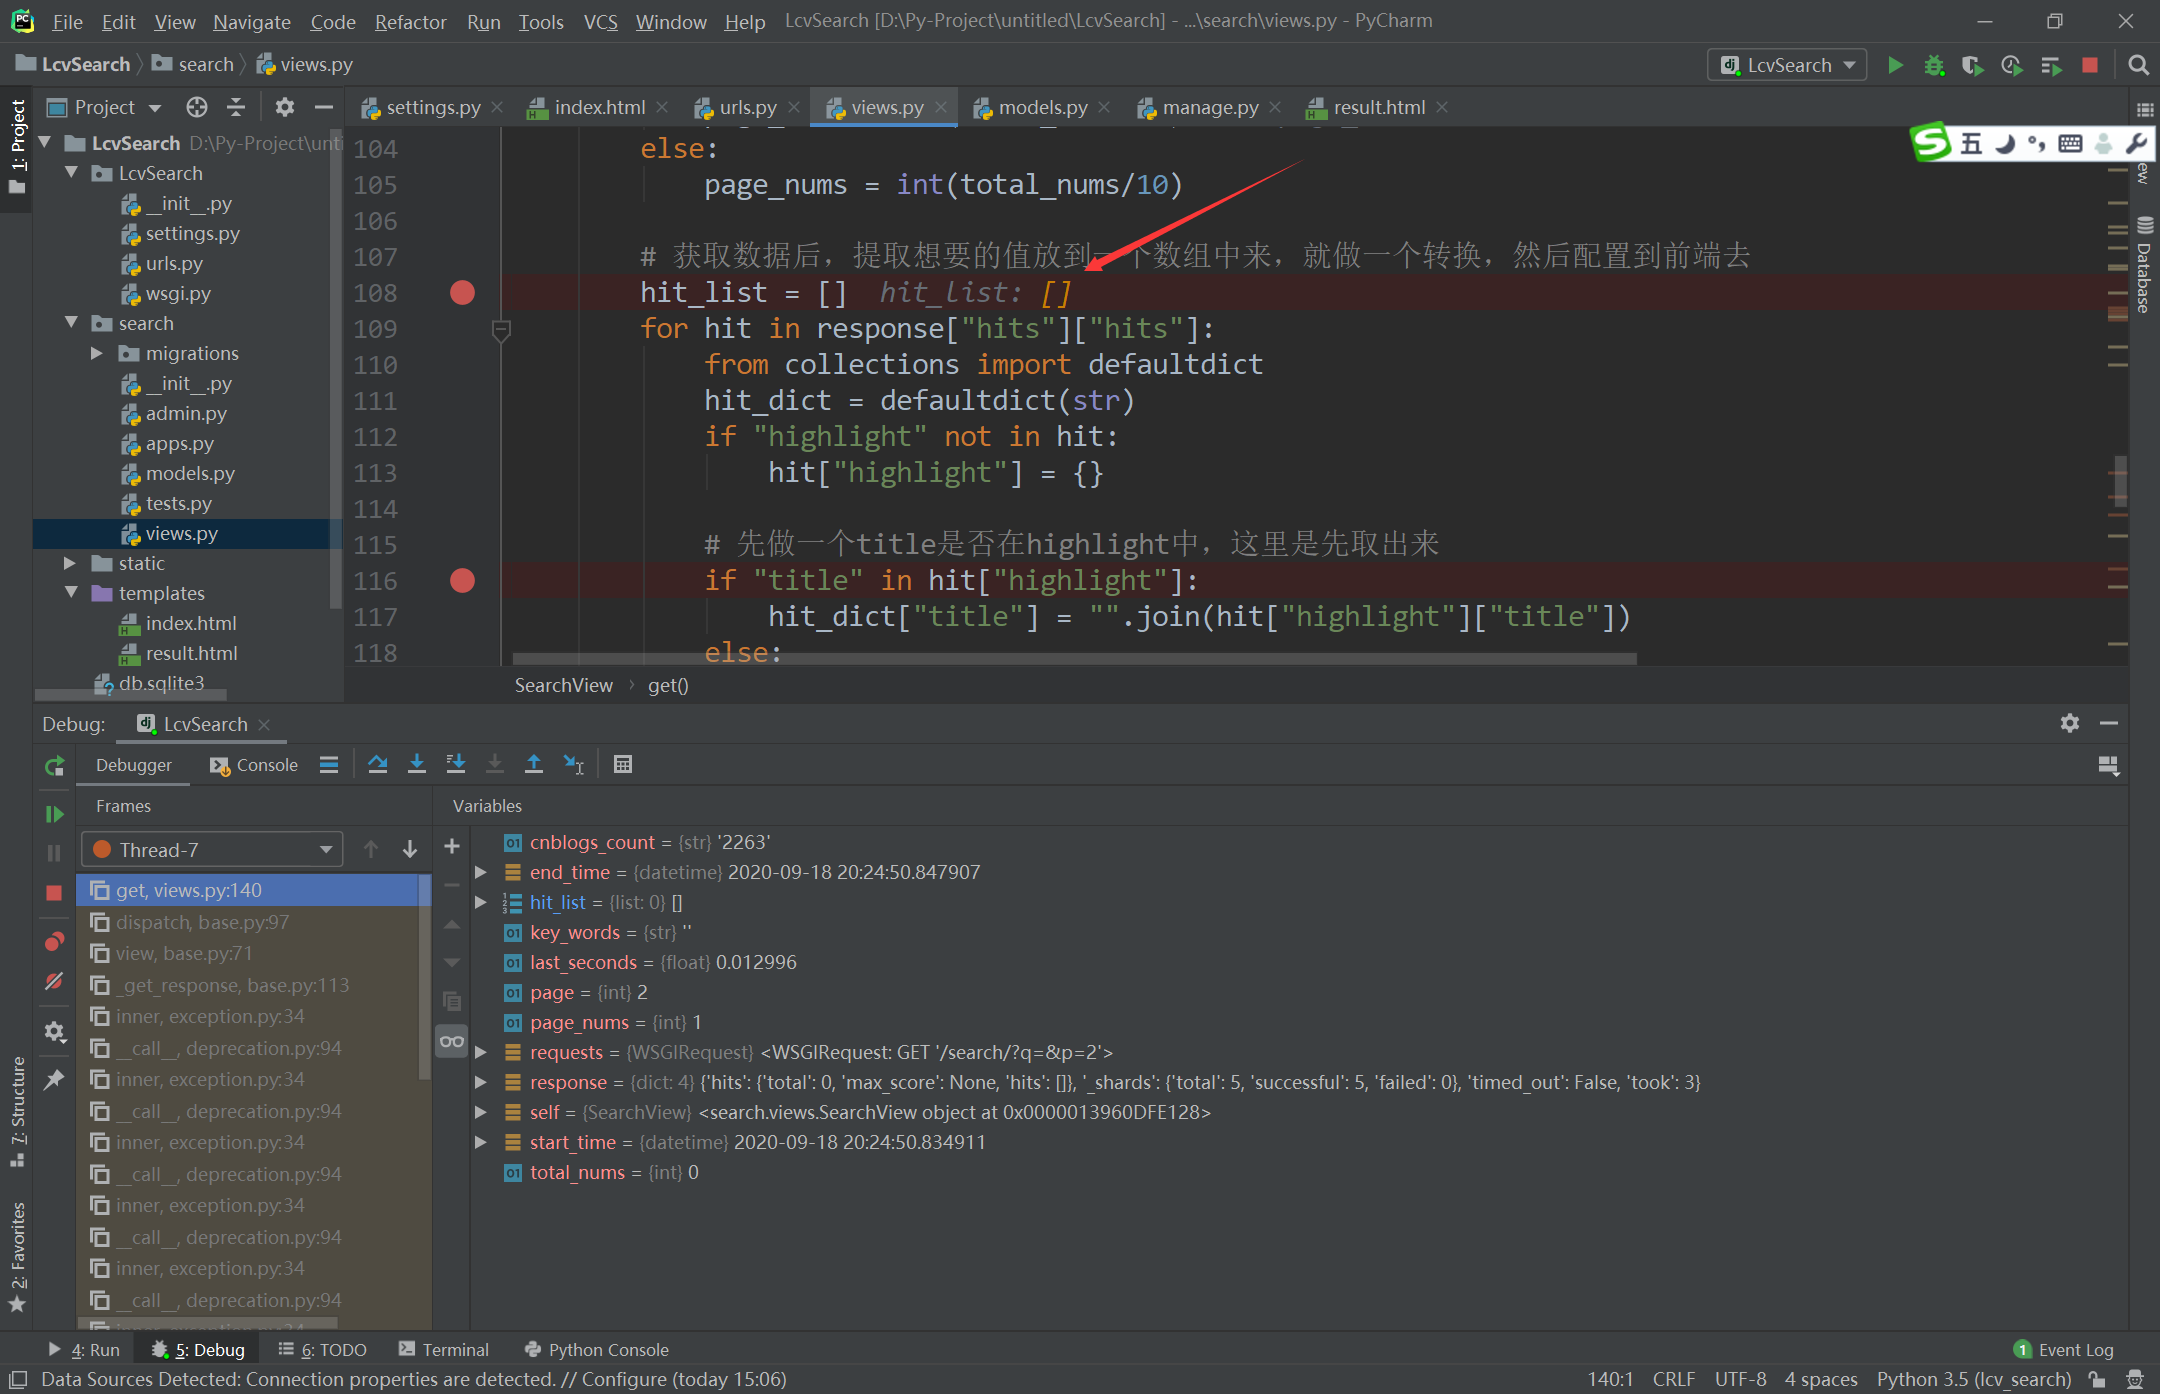Collapse the for loop fold marker at line 109
Viewport: 2160px width, 1394px height.
click(502, 329)
